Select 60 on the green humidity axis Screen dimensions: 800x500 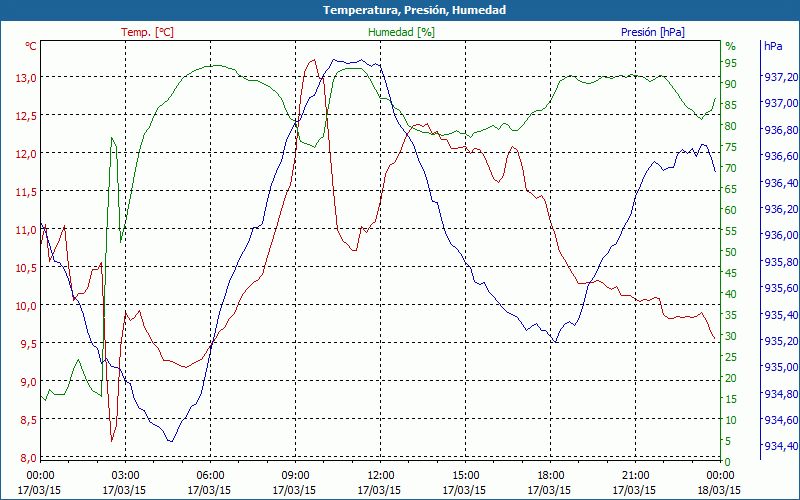[x=731, y=210]
